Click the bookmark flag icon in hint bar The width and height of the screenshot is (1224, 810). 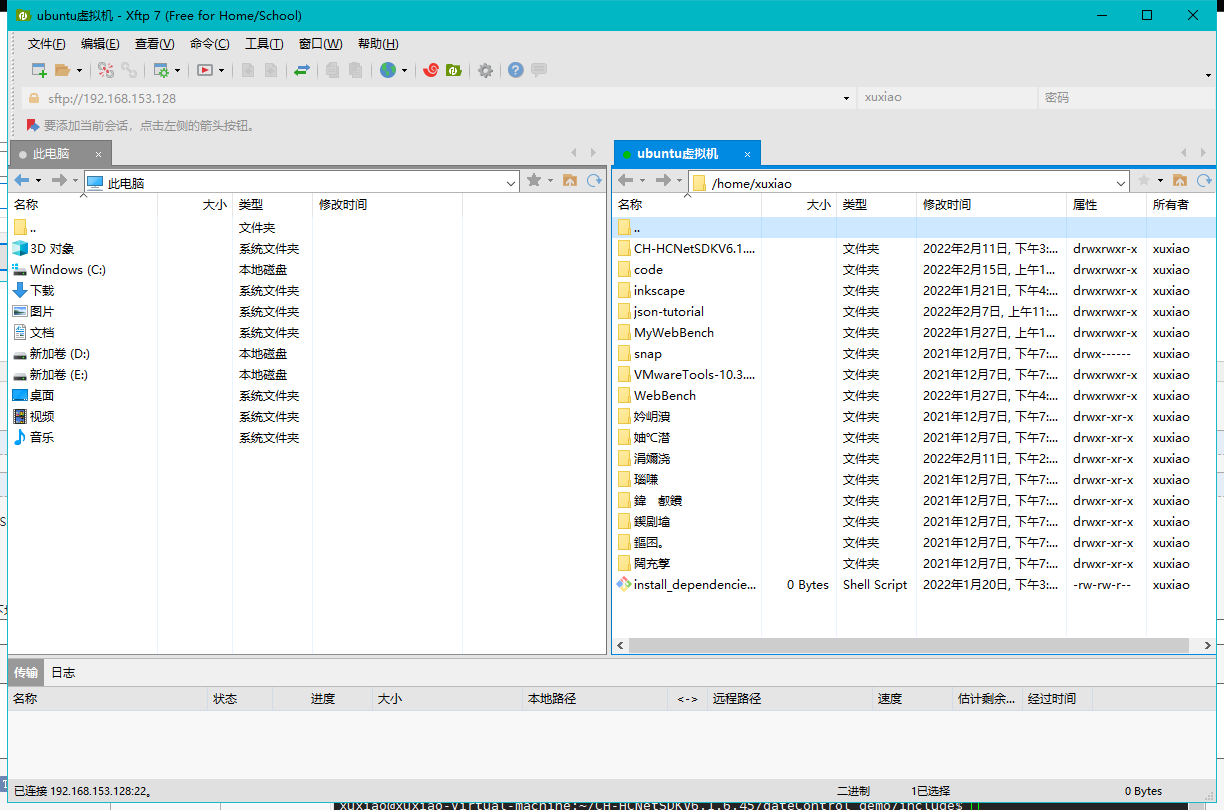[x=33, y=125]
